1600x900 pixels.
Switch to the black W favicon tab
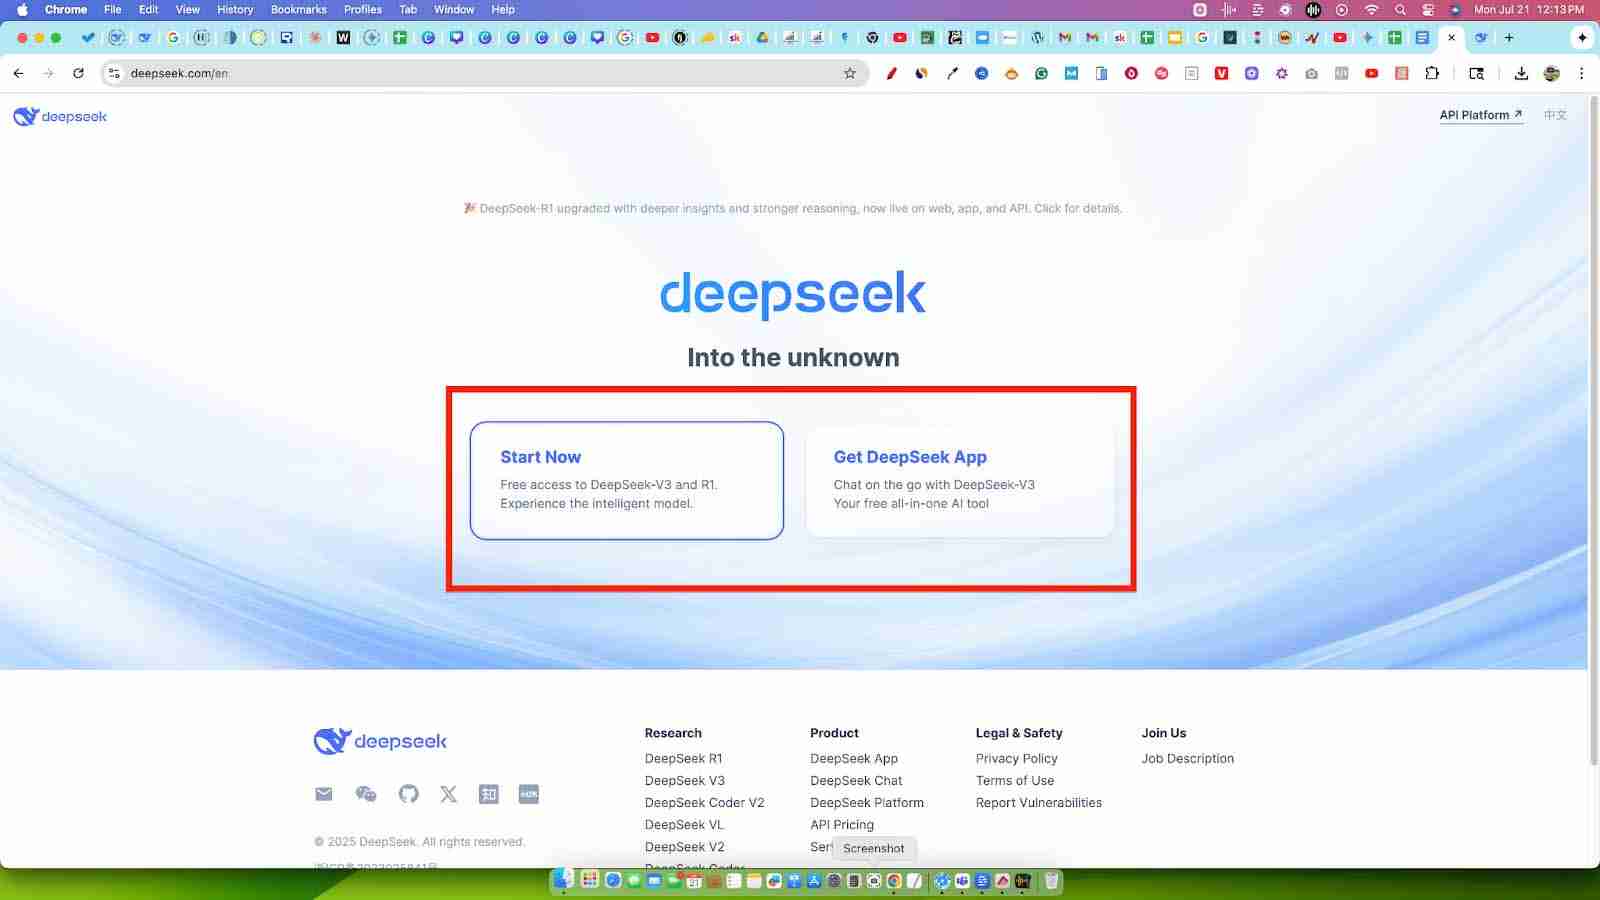[x=343, y=38]
